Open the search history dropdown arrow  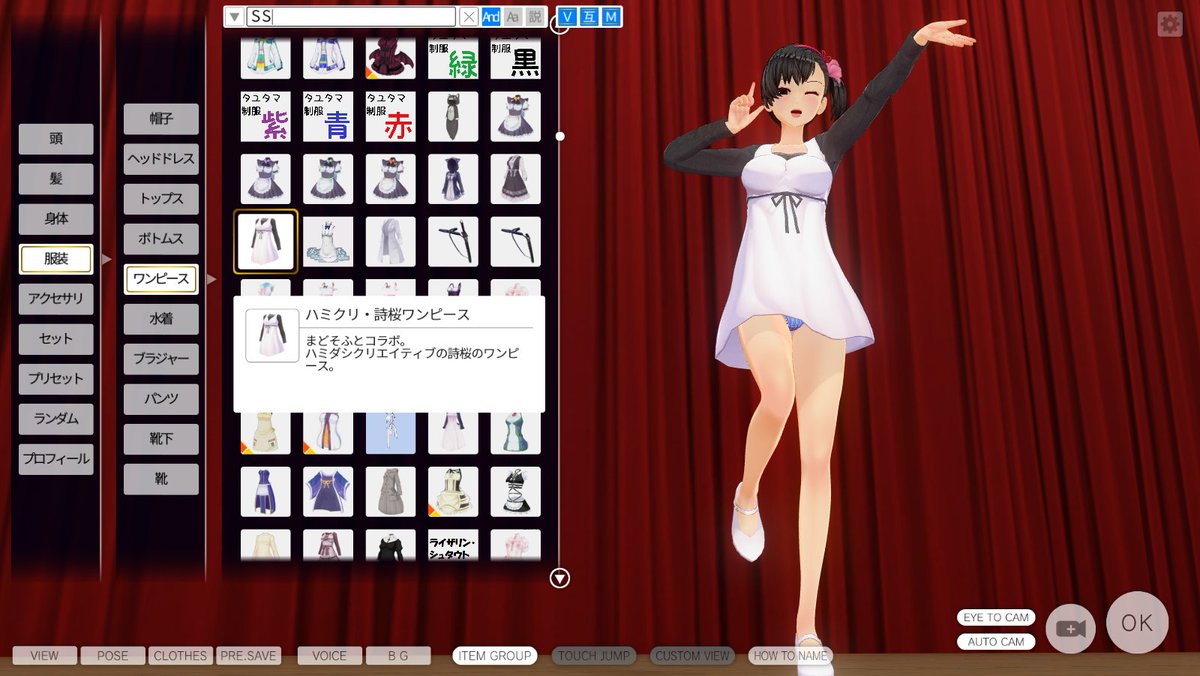235,16
